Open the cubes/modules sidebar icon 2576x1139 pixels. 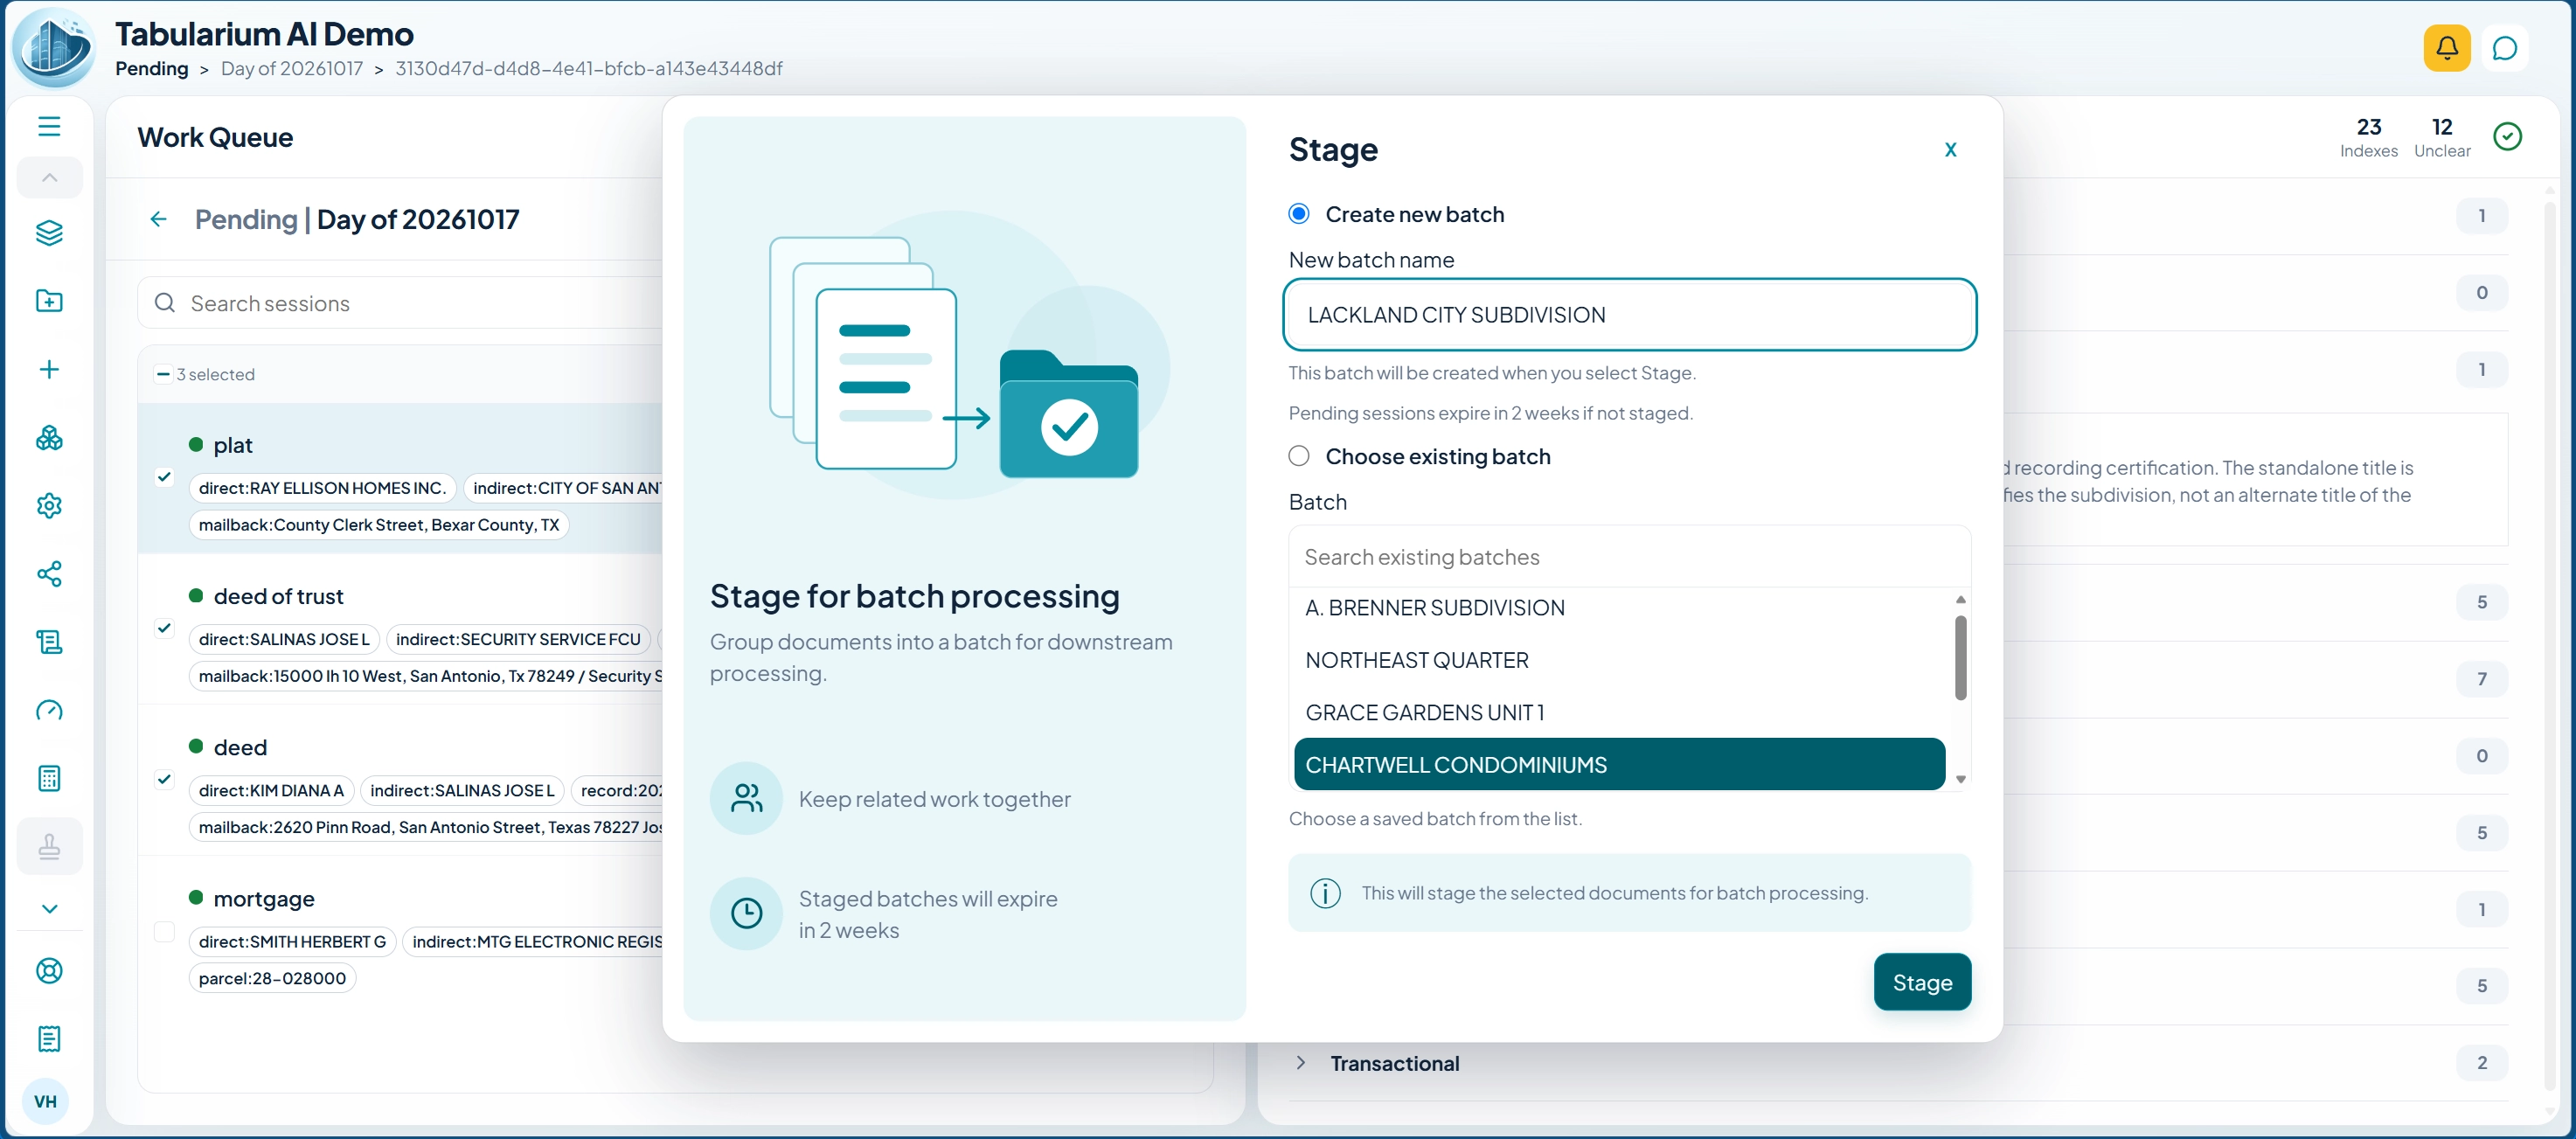tap(49, 437)
